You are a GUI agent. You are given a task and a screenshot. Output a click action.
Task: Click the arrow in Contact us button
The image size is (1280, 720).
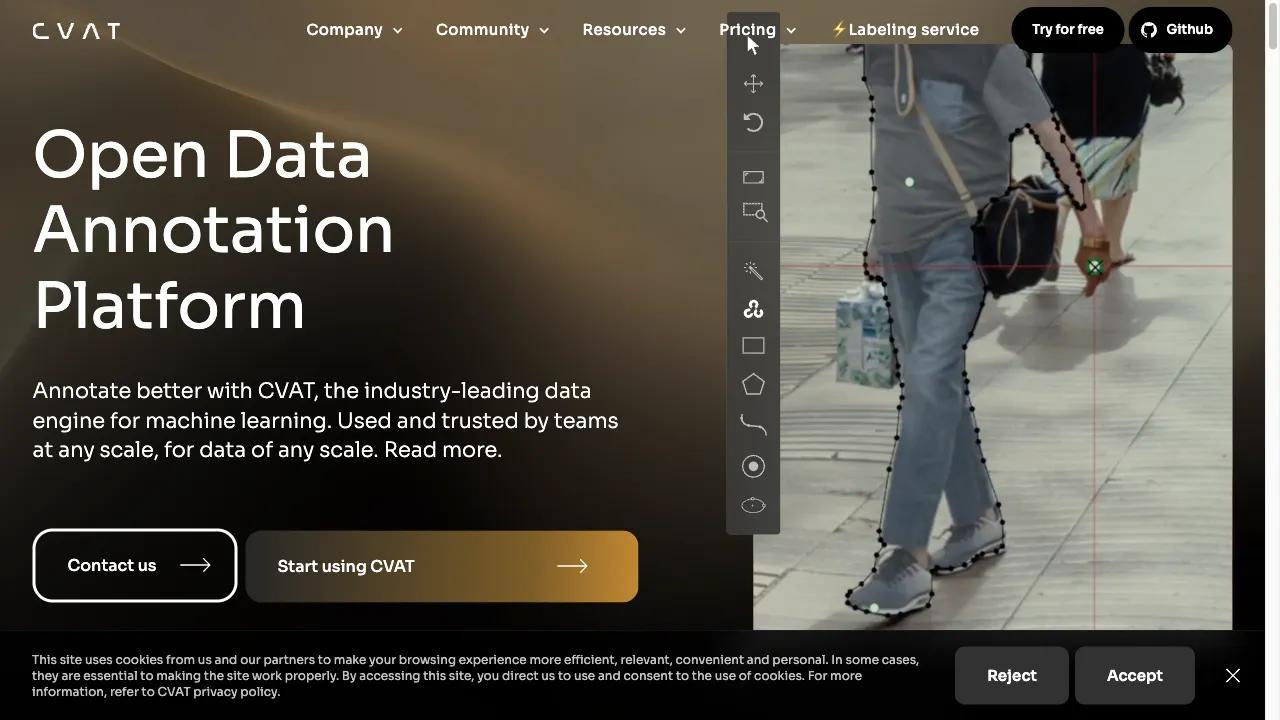[195, 565]
